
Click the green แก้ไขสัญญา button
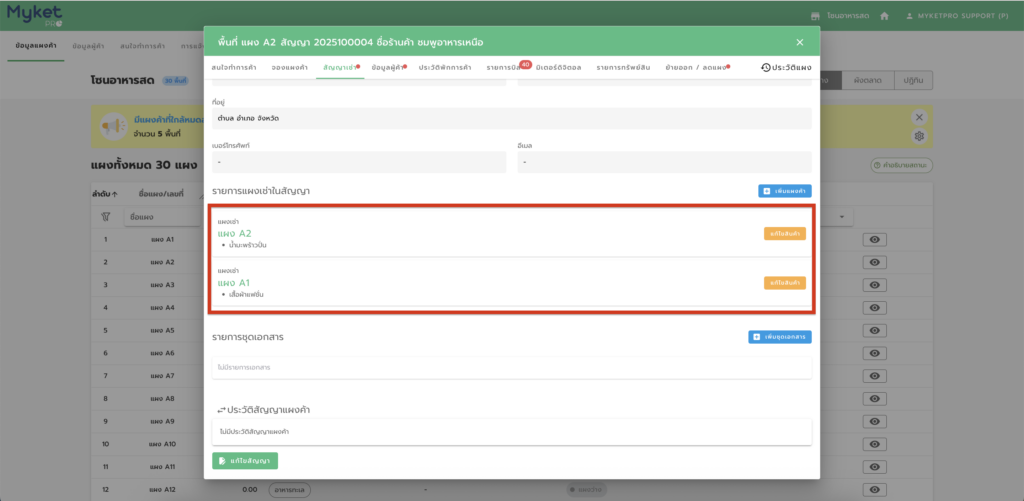[245, 460]
